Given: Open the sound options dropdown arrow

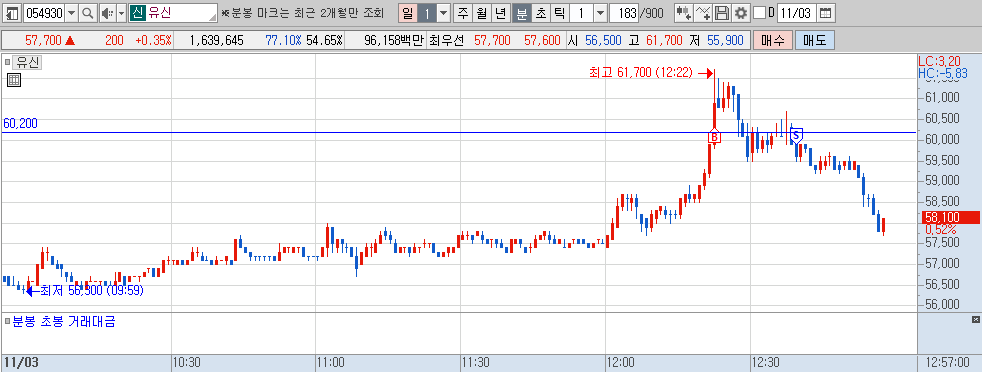Looking at the screenshot, I should pos(121,13).
